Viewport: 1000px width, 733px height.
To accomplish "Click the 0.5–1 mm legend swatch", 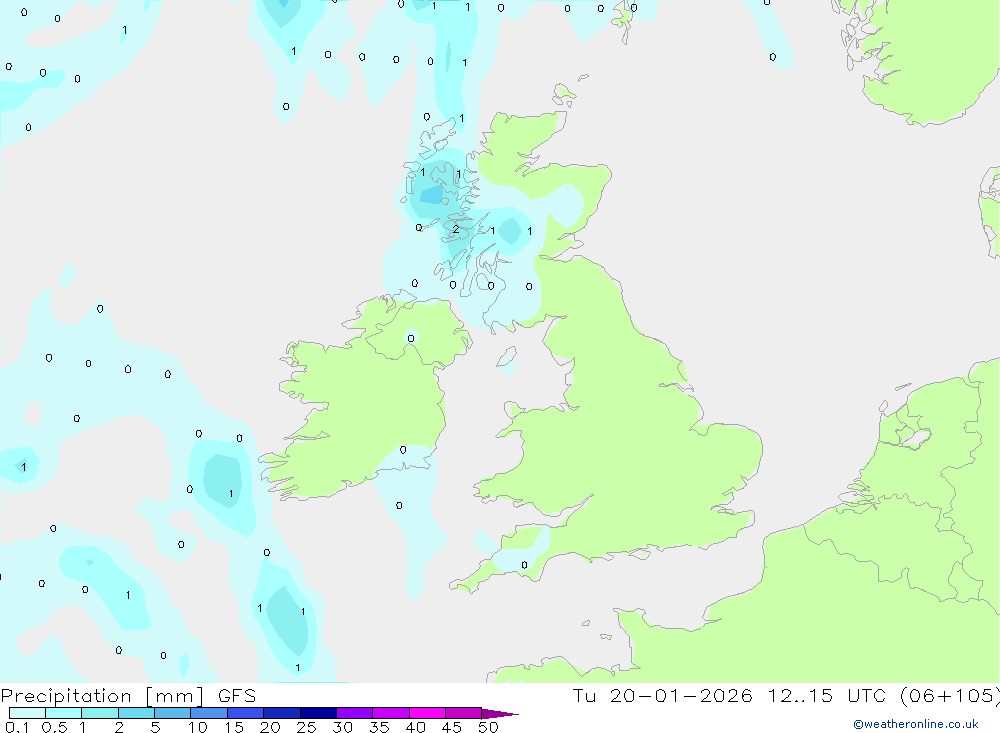I will pyautogui.click(x=63, y=713).
